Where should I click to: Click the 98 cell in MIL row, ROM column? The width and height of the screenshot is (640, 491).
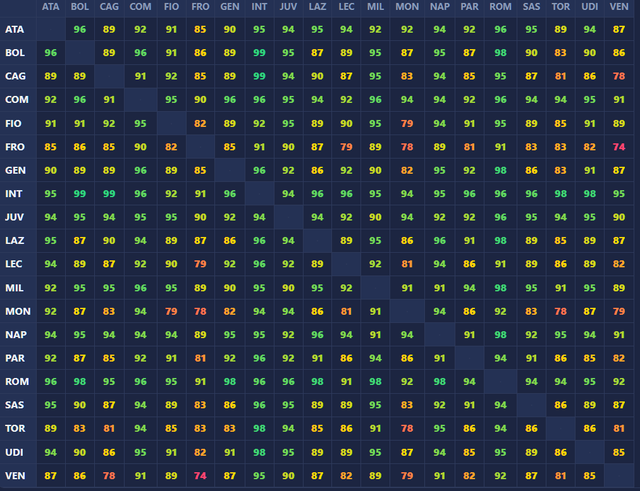[x=500, y=288]
